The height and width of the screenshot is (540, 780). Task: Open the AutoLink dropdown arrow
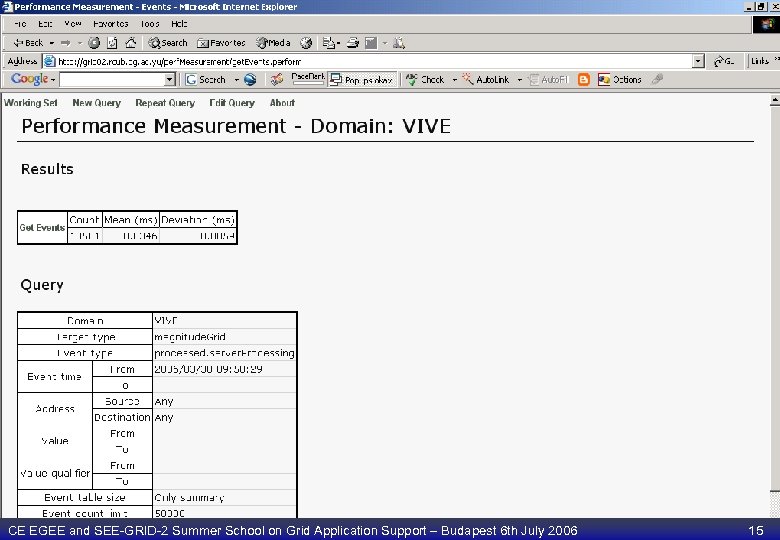520,80
